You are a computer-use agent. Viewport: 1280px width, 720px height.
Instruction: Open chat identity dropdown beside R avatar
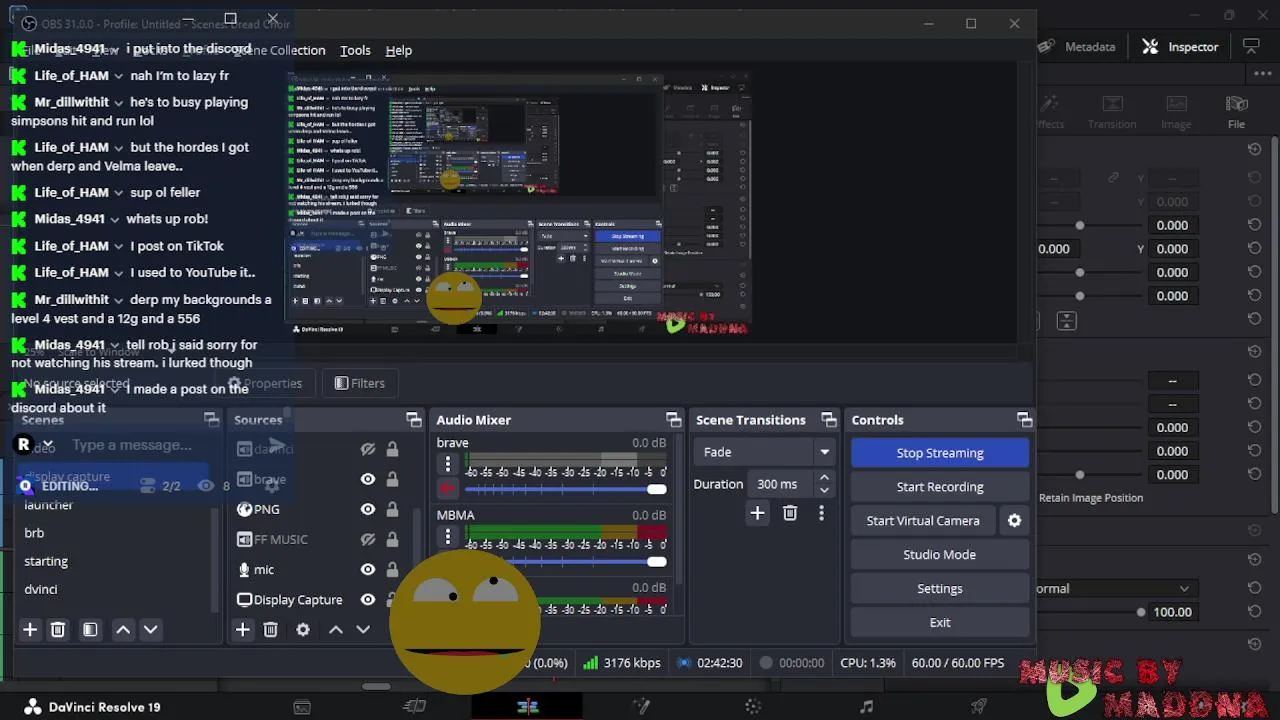click(47, 445)
